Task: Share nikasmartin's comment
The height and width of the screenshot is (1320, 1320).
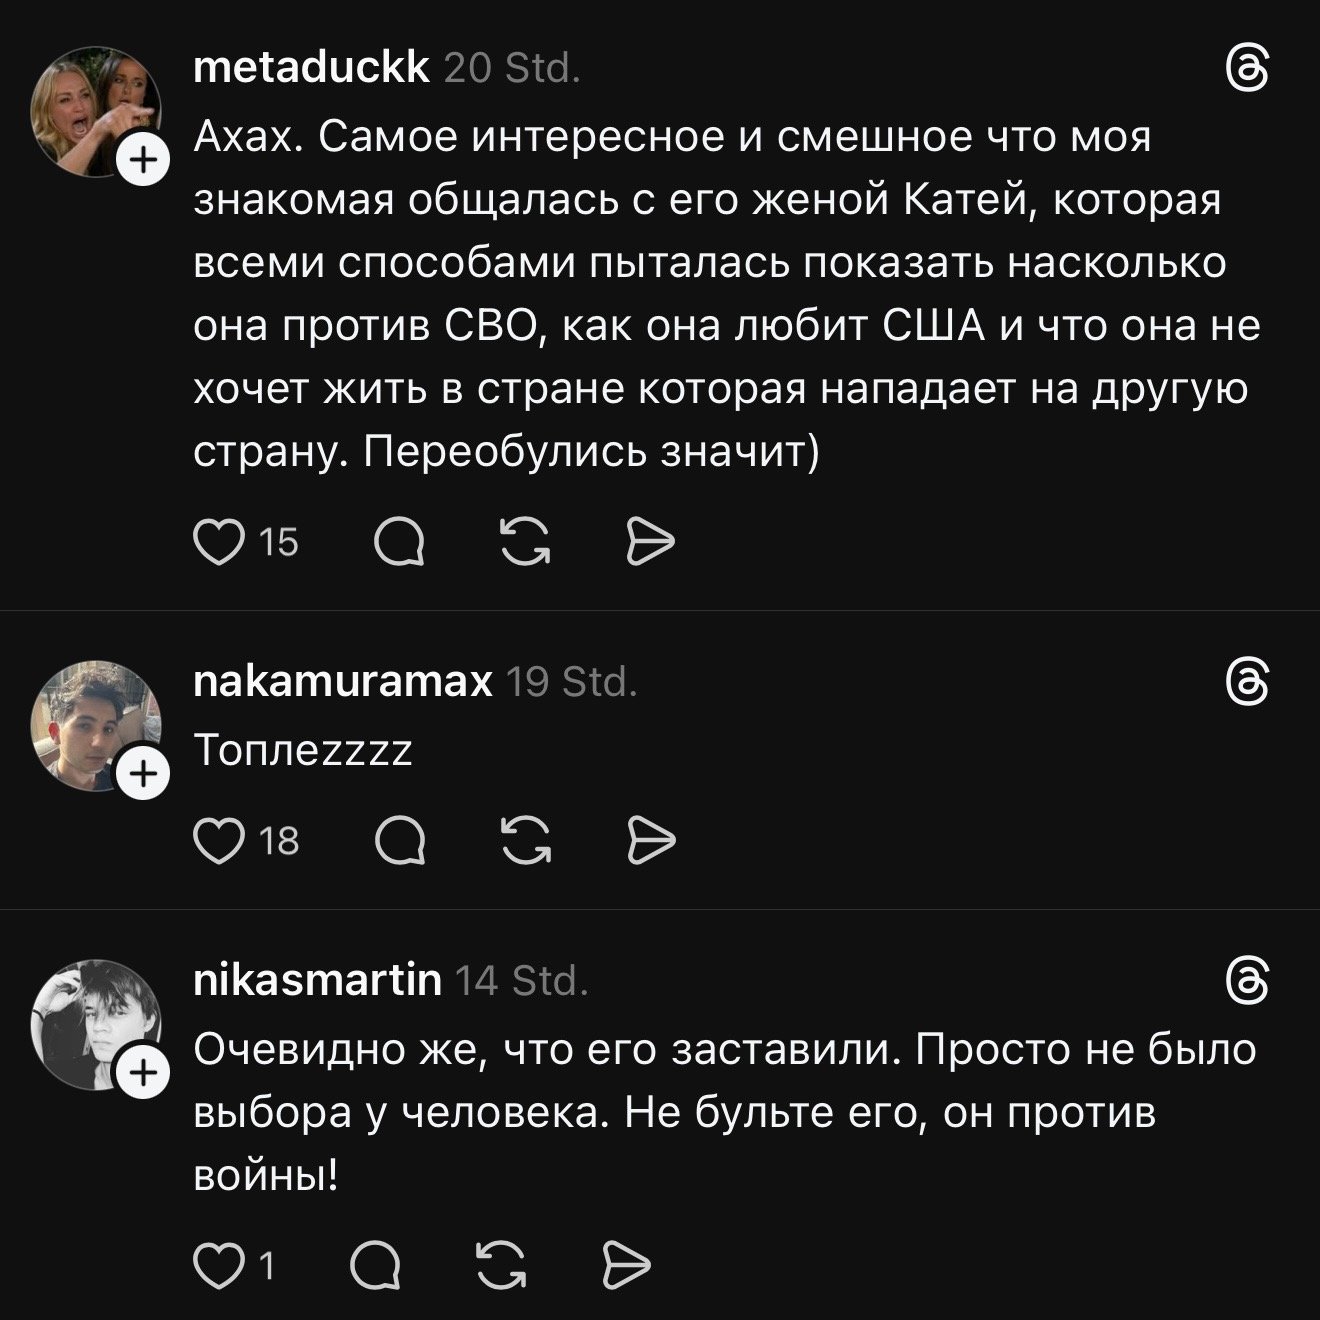Action: 626,1267
